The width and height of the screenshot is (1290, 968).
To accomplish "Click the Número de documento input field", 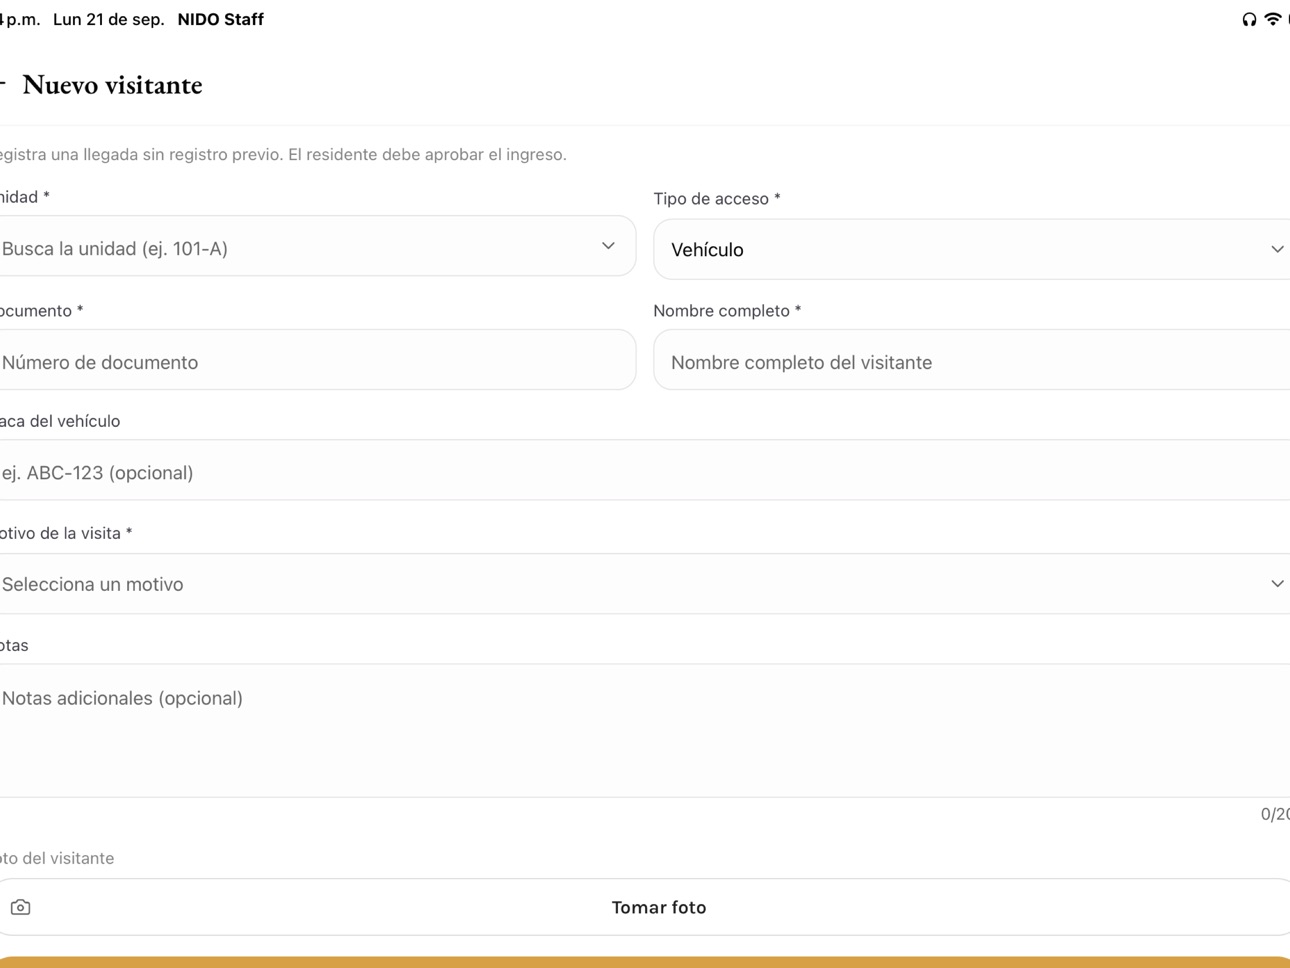I will [316, 360].
